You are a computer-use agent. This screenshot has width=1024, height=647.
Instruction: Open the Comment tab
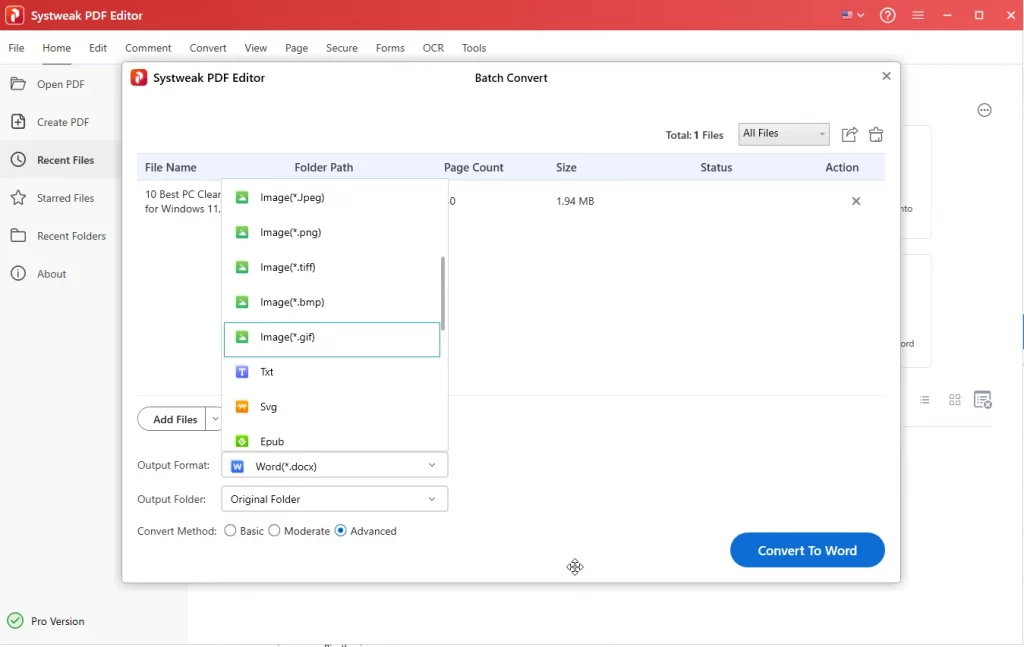point(148,48)
